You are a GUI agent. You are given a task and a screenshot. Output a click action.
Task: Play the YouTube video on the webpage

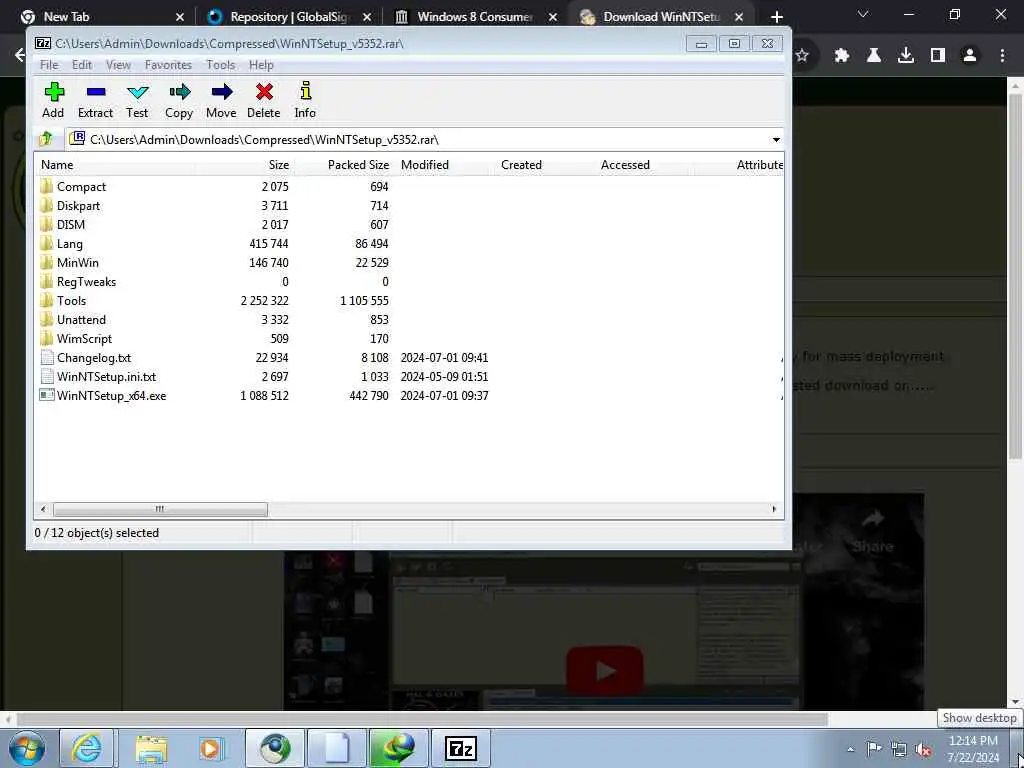pyautogui.click(x=605, y=670)
